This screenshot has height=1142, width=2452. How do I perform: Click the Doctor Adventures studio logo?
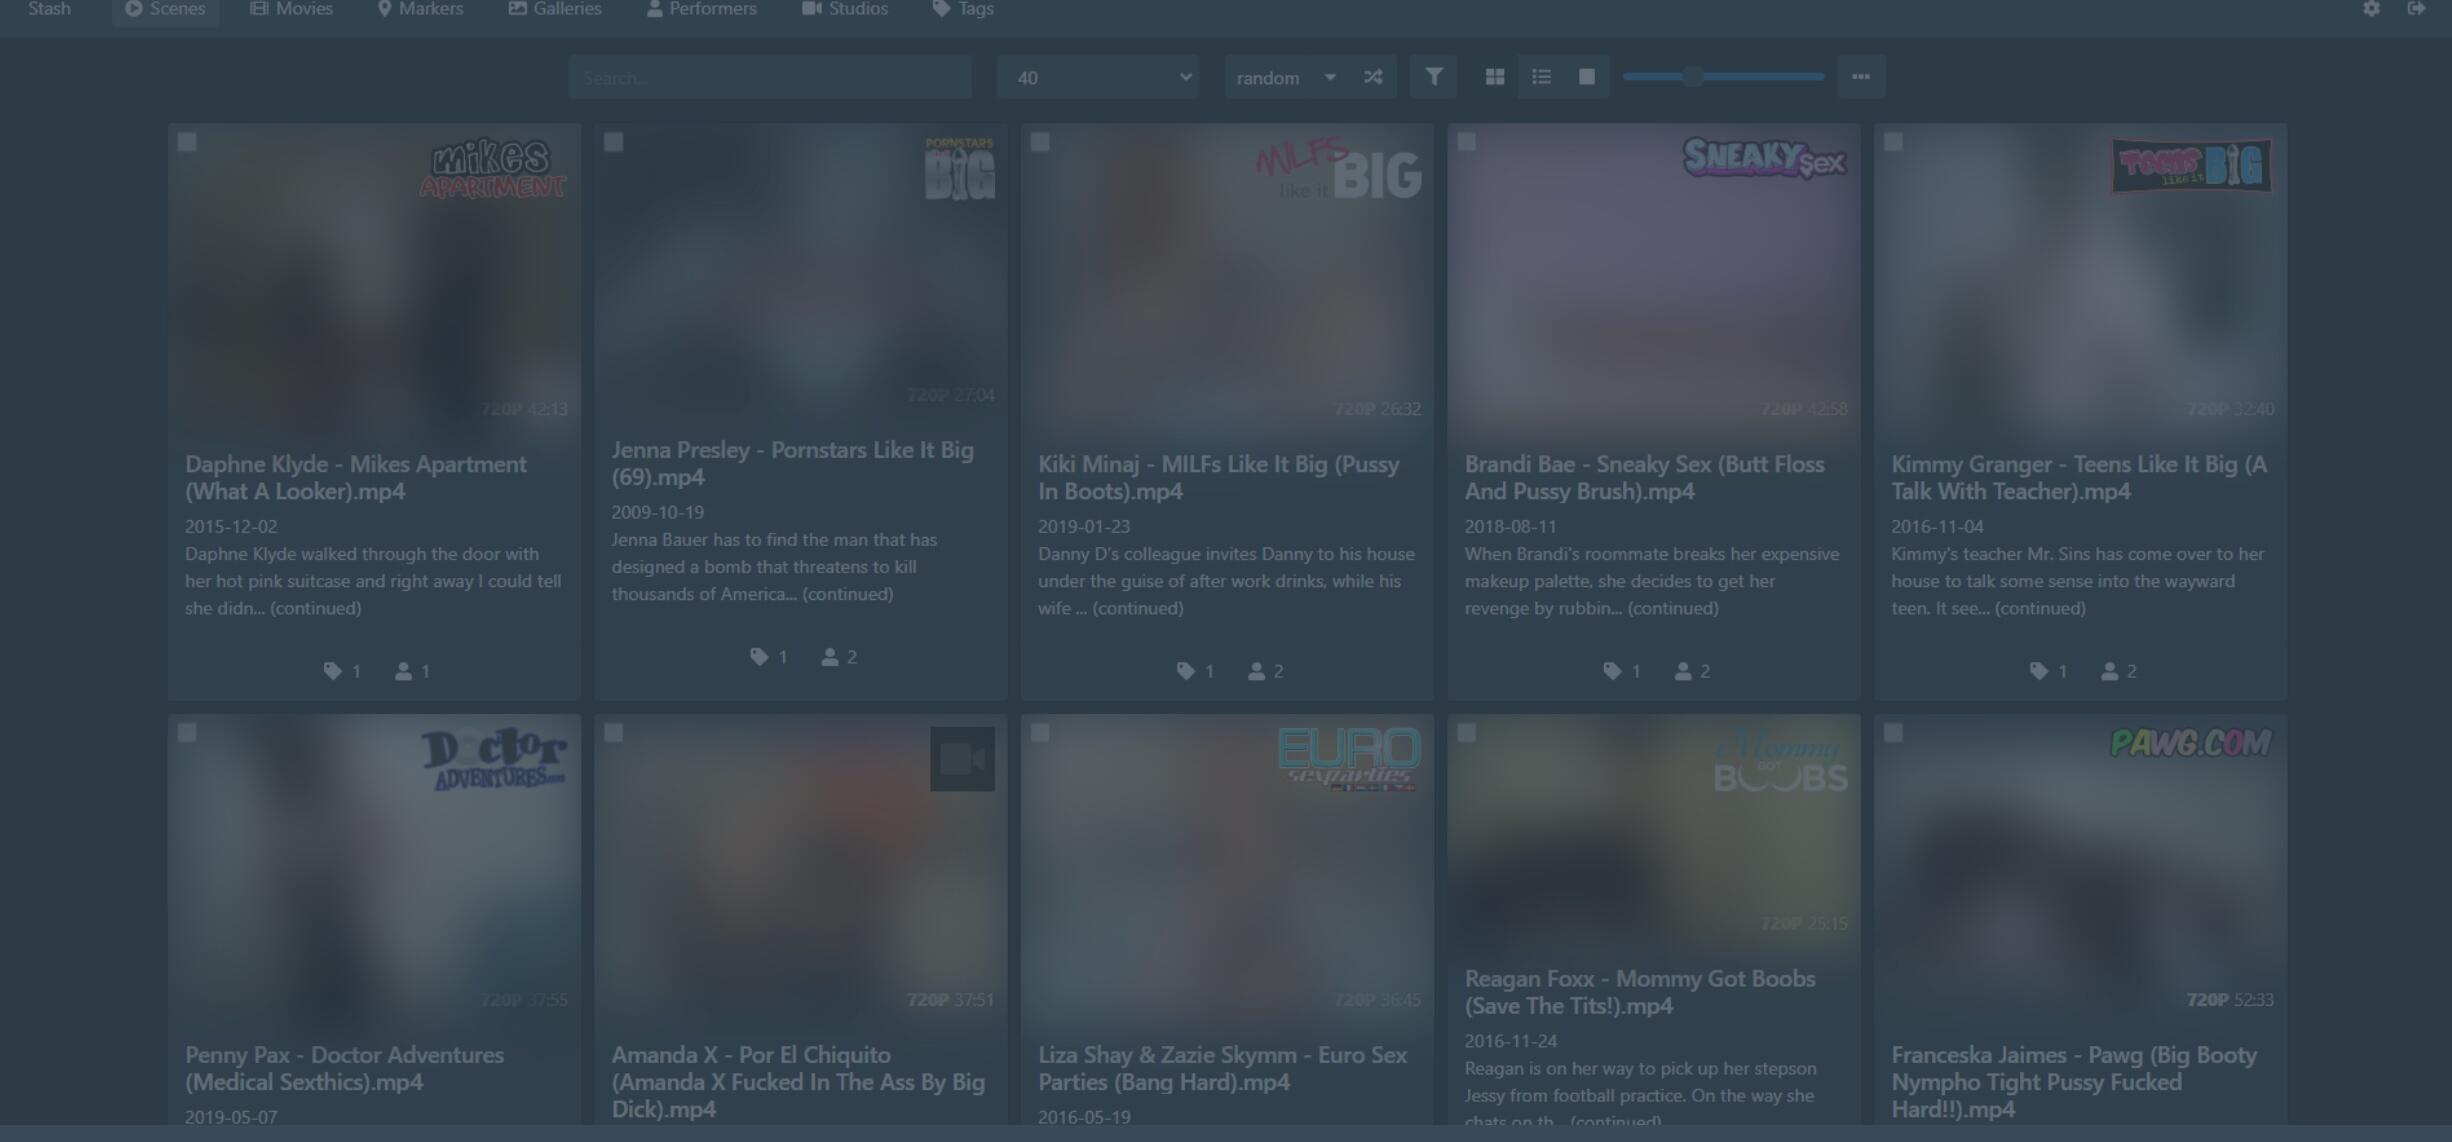point(494,759)
